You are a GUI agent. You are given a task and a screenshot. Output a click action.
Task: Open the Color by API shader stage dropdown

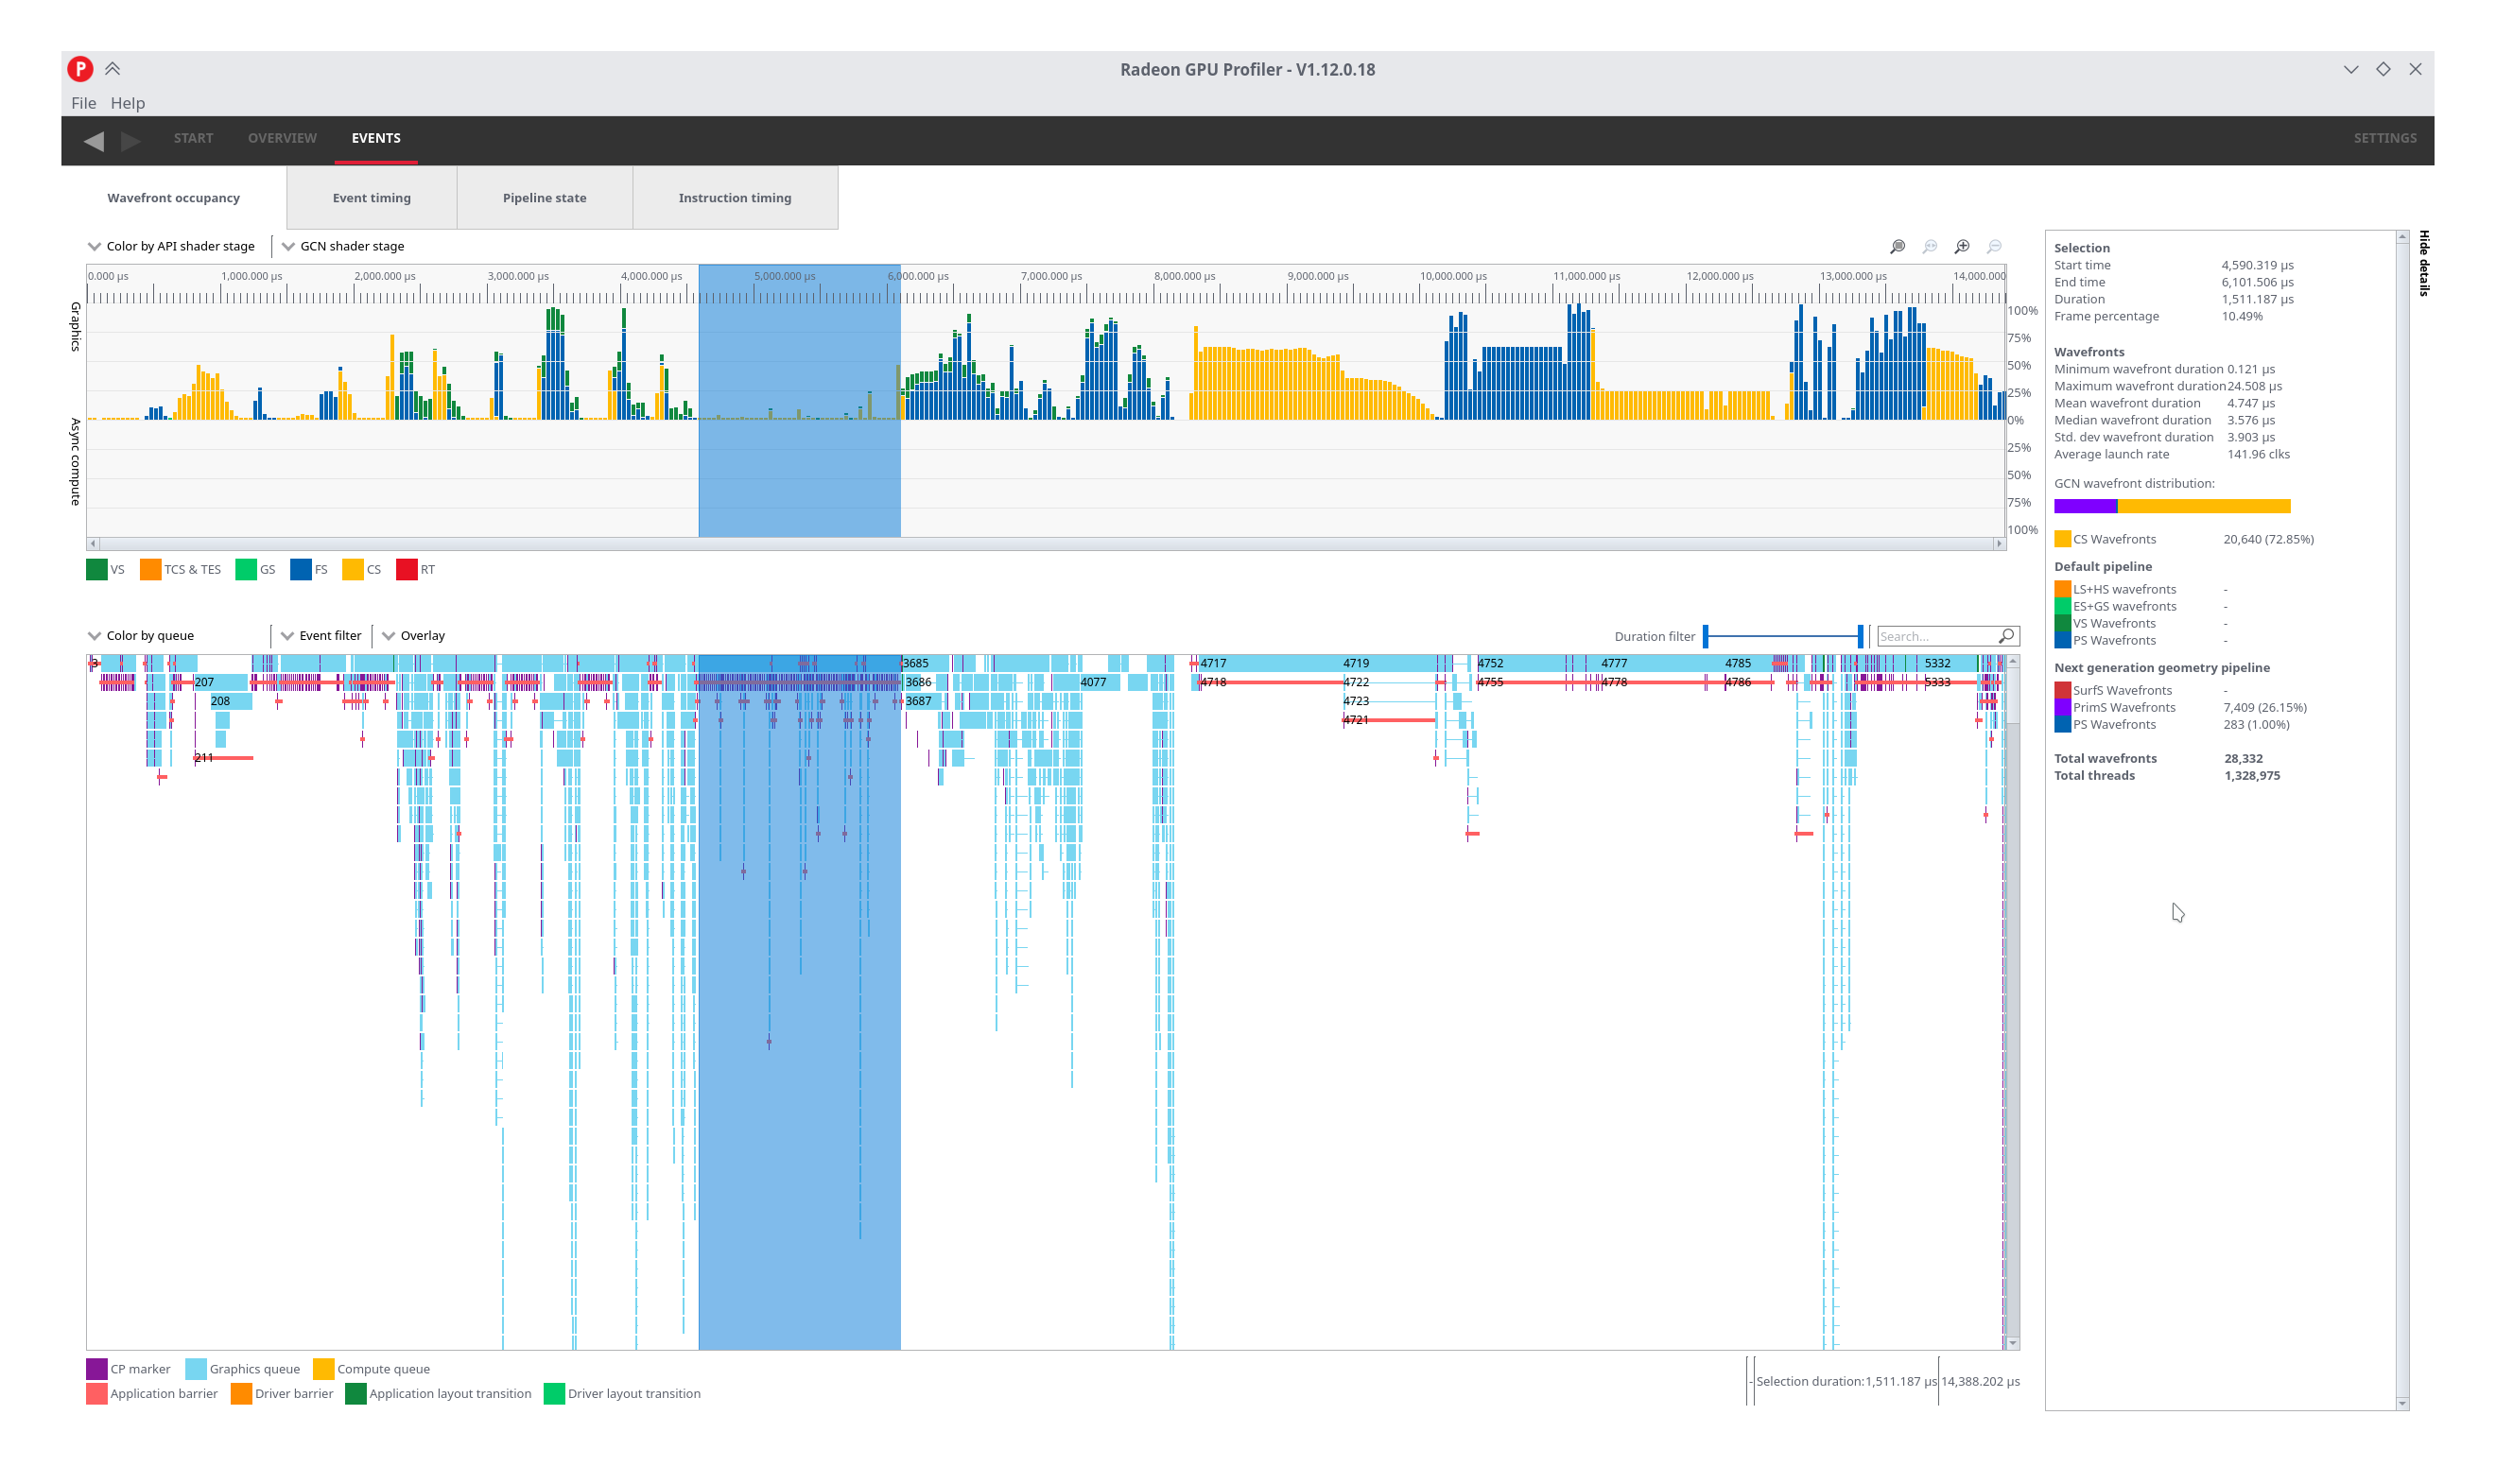171,246
